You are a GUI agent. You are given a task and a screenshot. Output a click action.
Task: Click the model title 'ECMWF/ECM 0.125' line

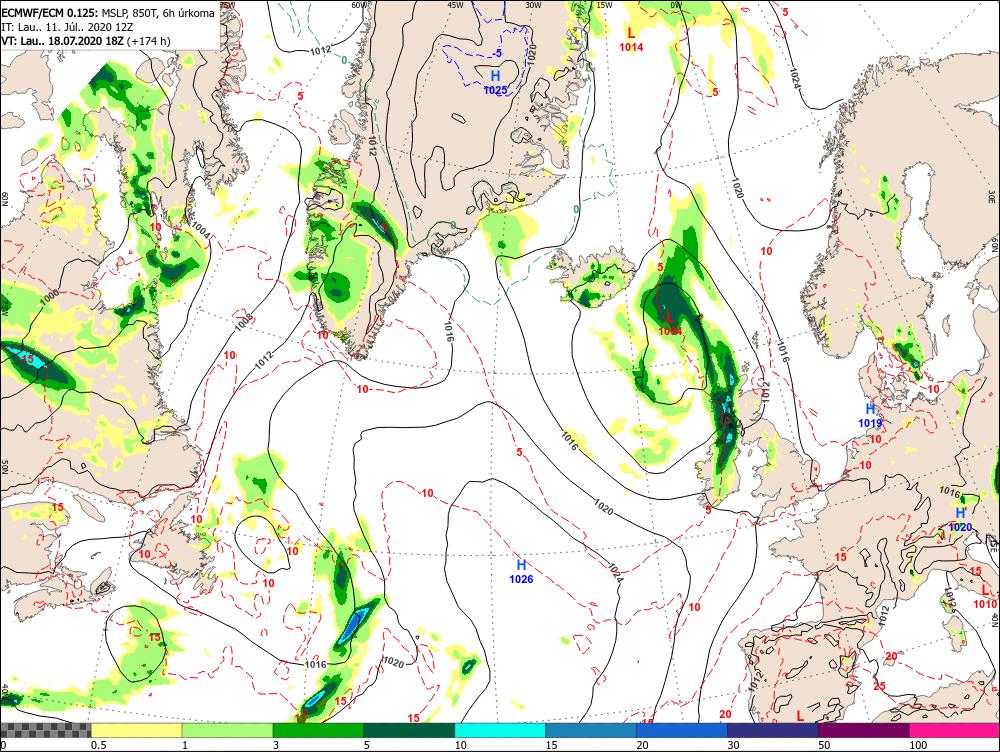pyautogui.click(x=108, y=13)
